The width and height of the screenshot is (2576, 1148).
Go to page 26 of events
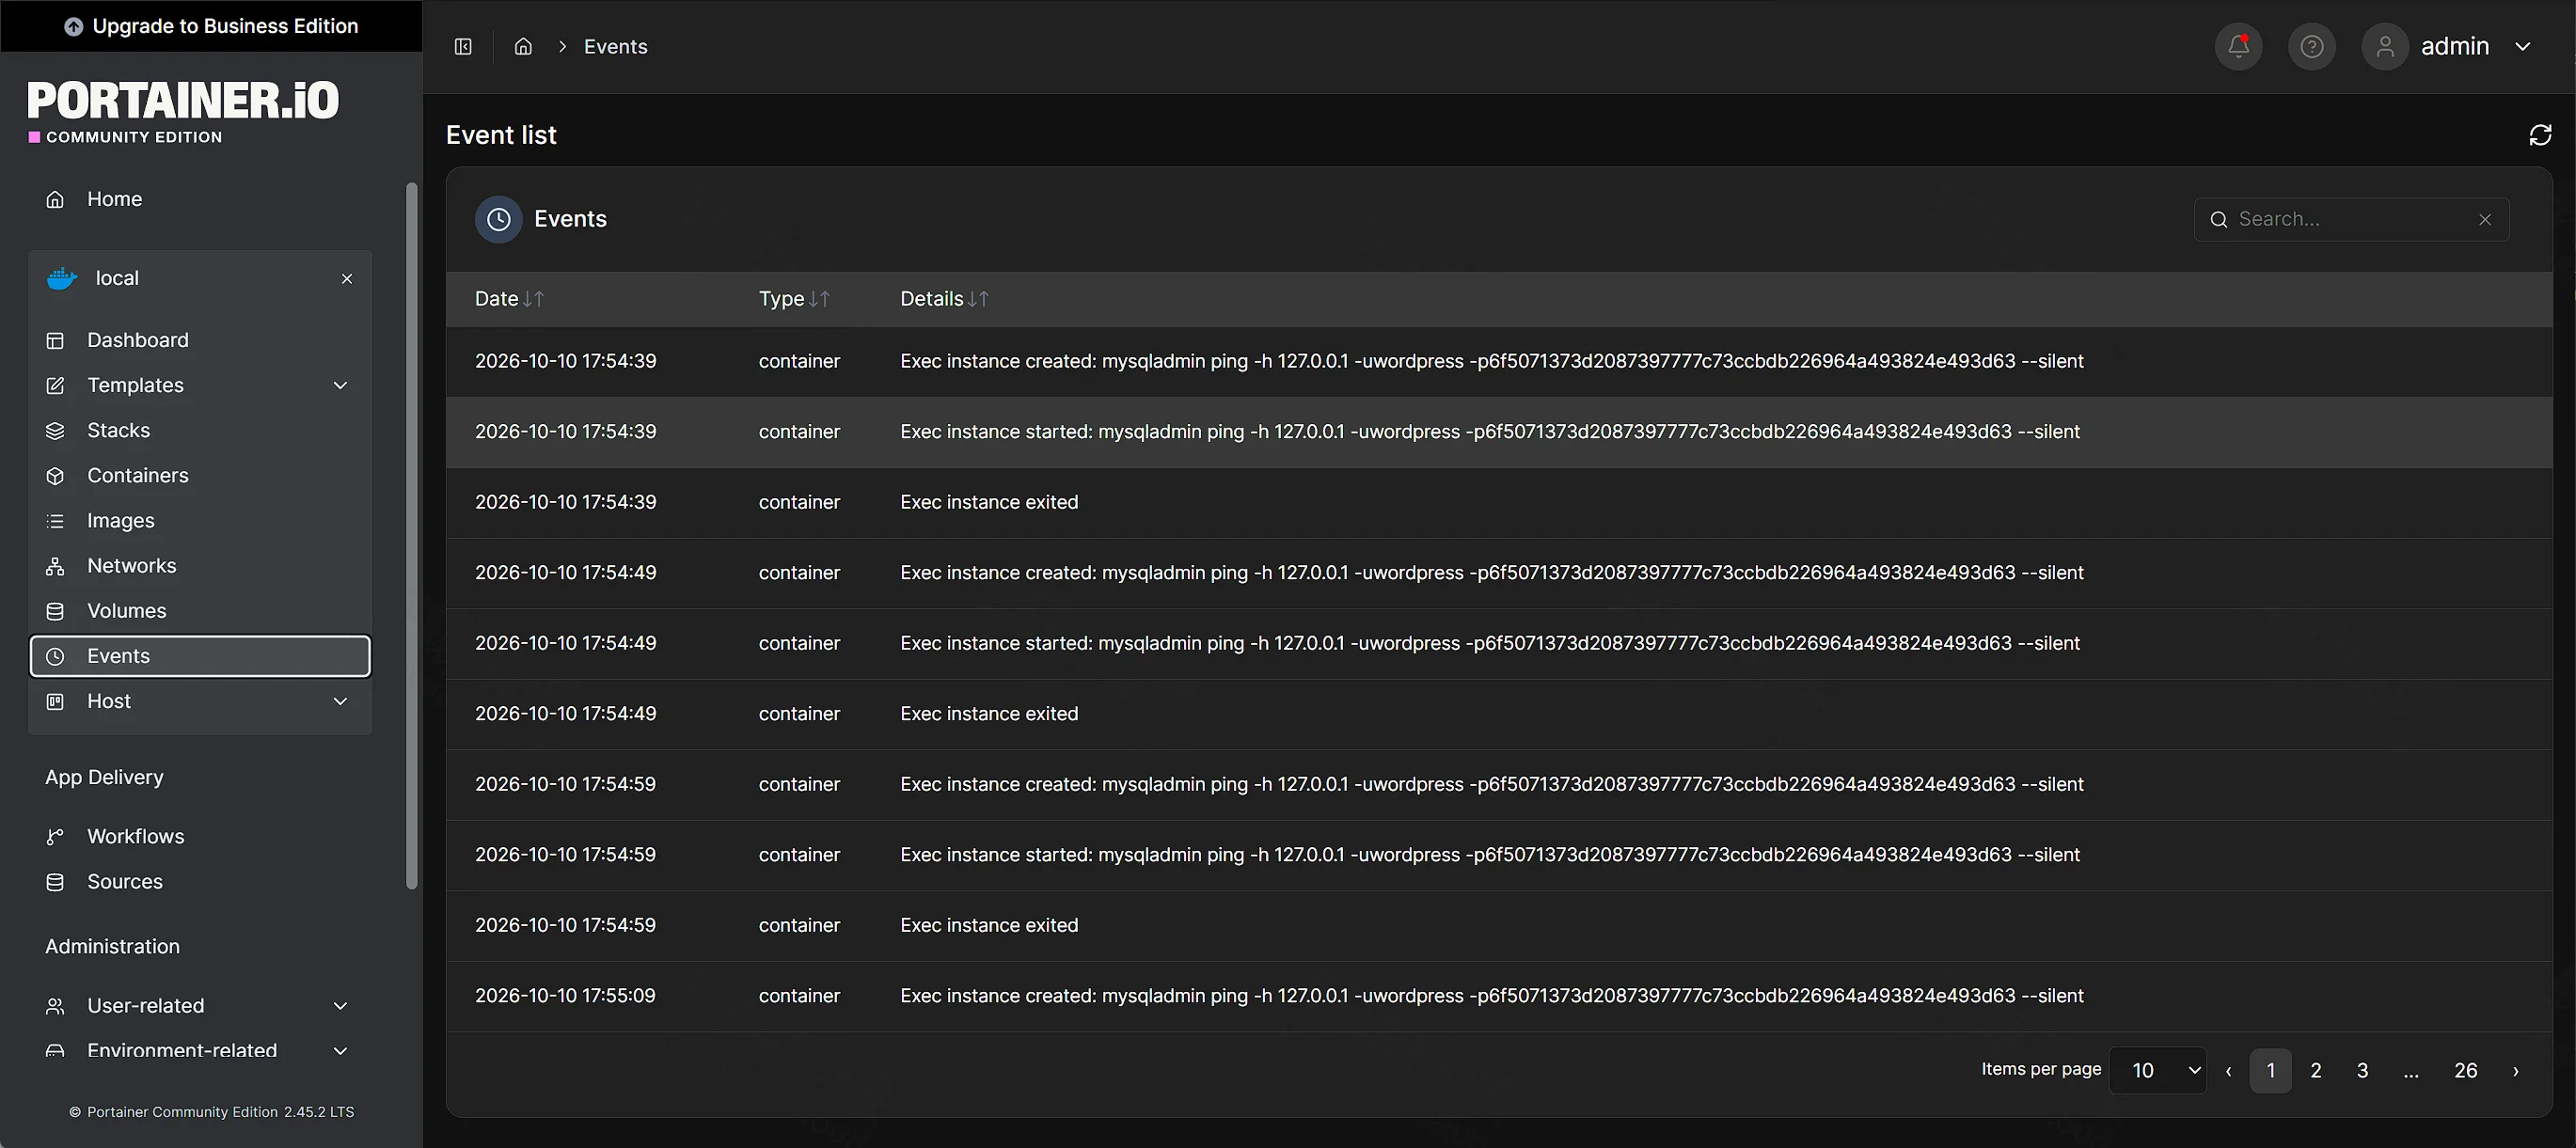pyautogui.click(x=2465, y=1070)
